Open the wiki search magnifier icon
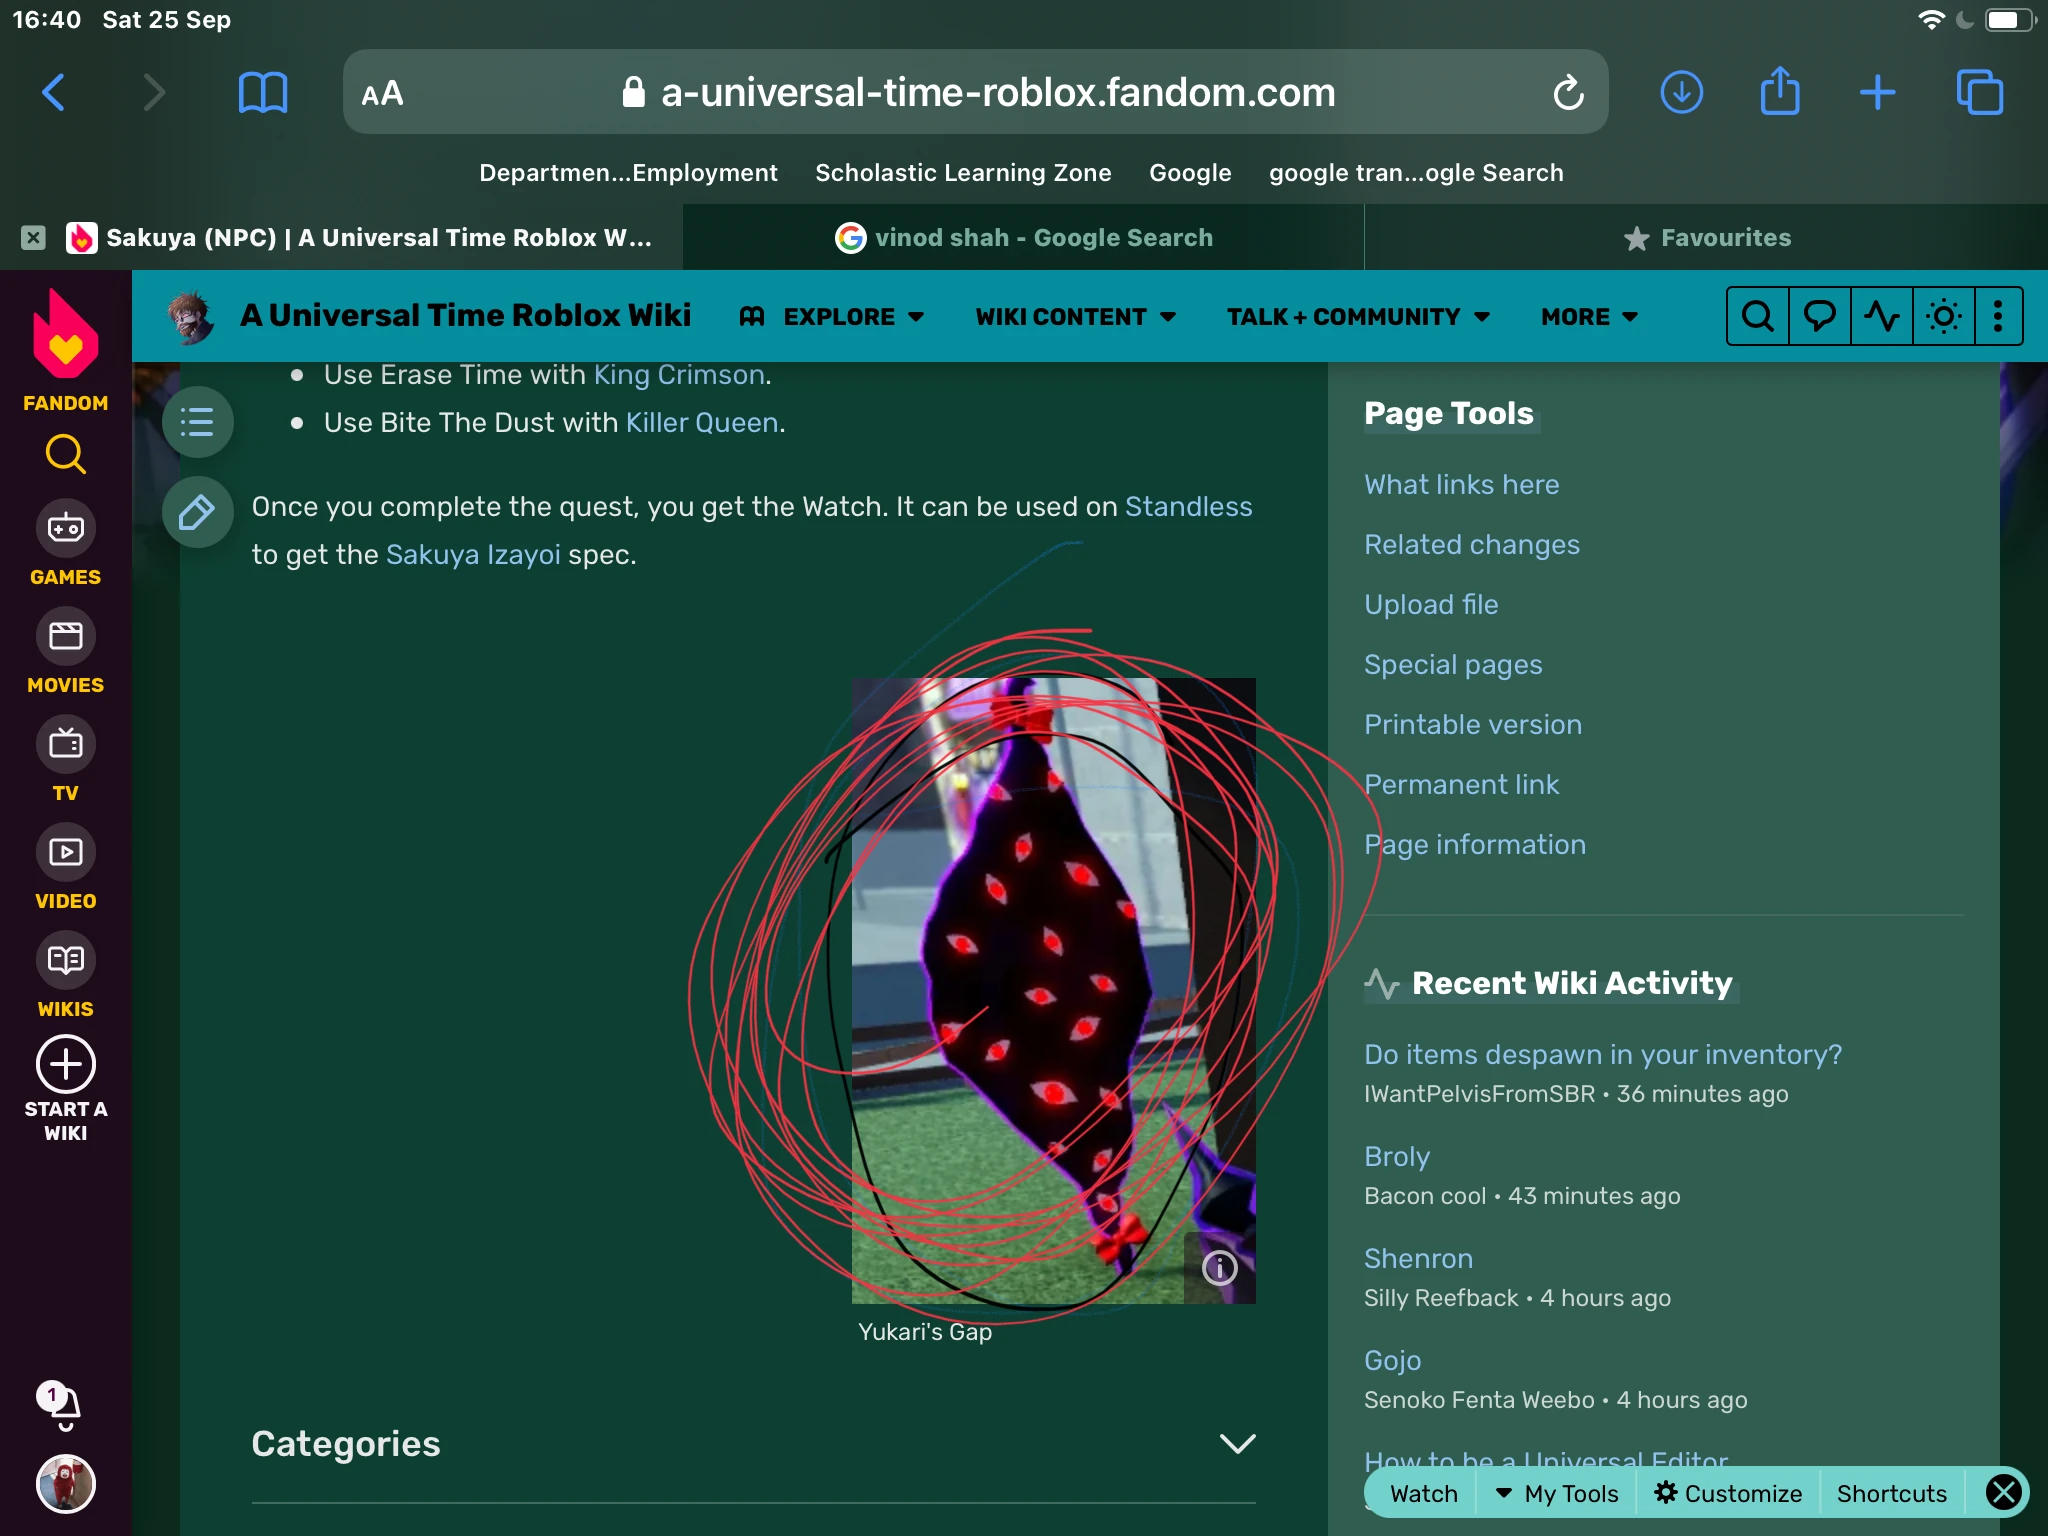 (1757, 317)
